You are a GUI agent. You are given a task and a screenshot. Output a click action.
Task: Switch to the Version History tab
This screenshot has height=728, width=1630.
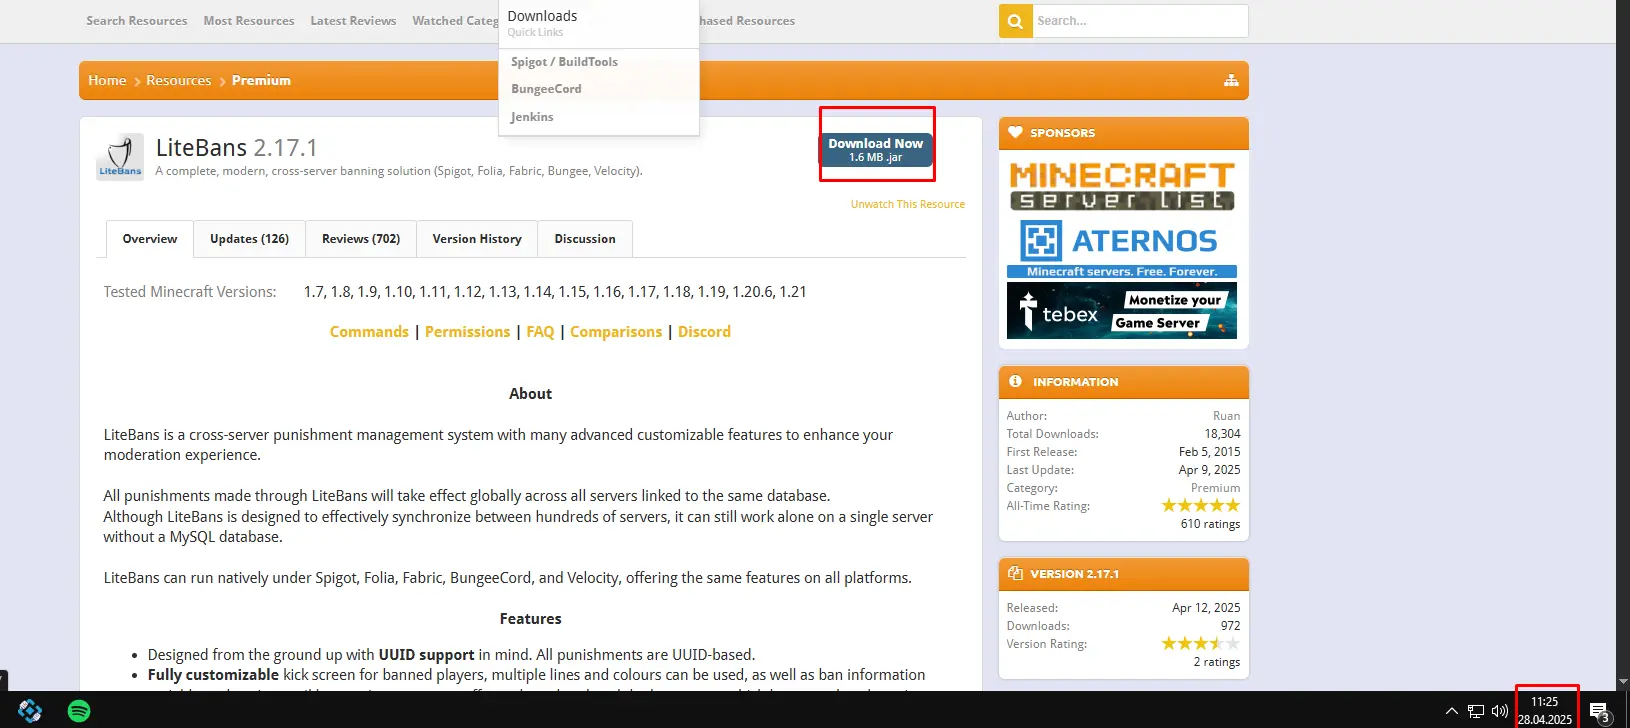click(477, 239)
